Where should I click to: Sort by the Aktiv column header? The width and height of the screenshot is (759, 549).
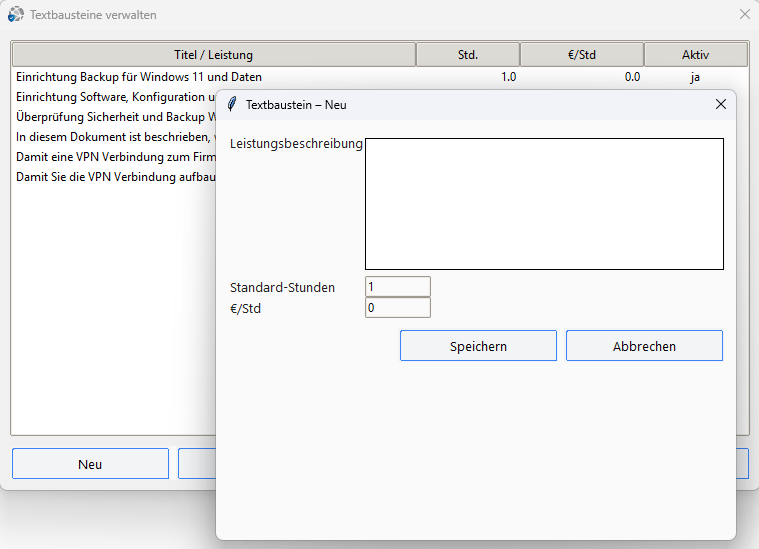[695, 54]
